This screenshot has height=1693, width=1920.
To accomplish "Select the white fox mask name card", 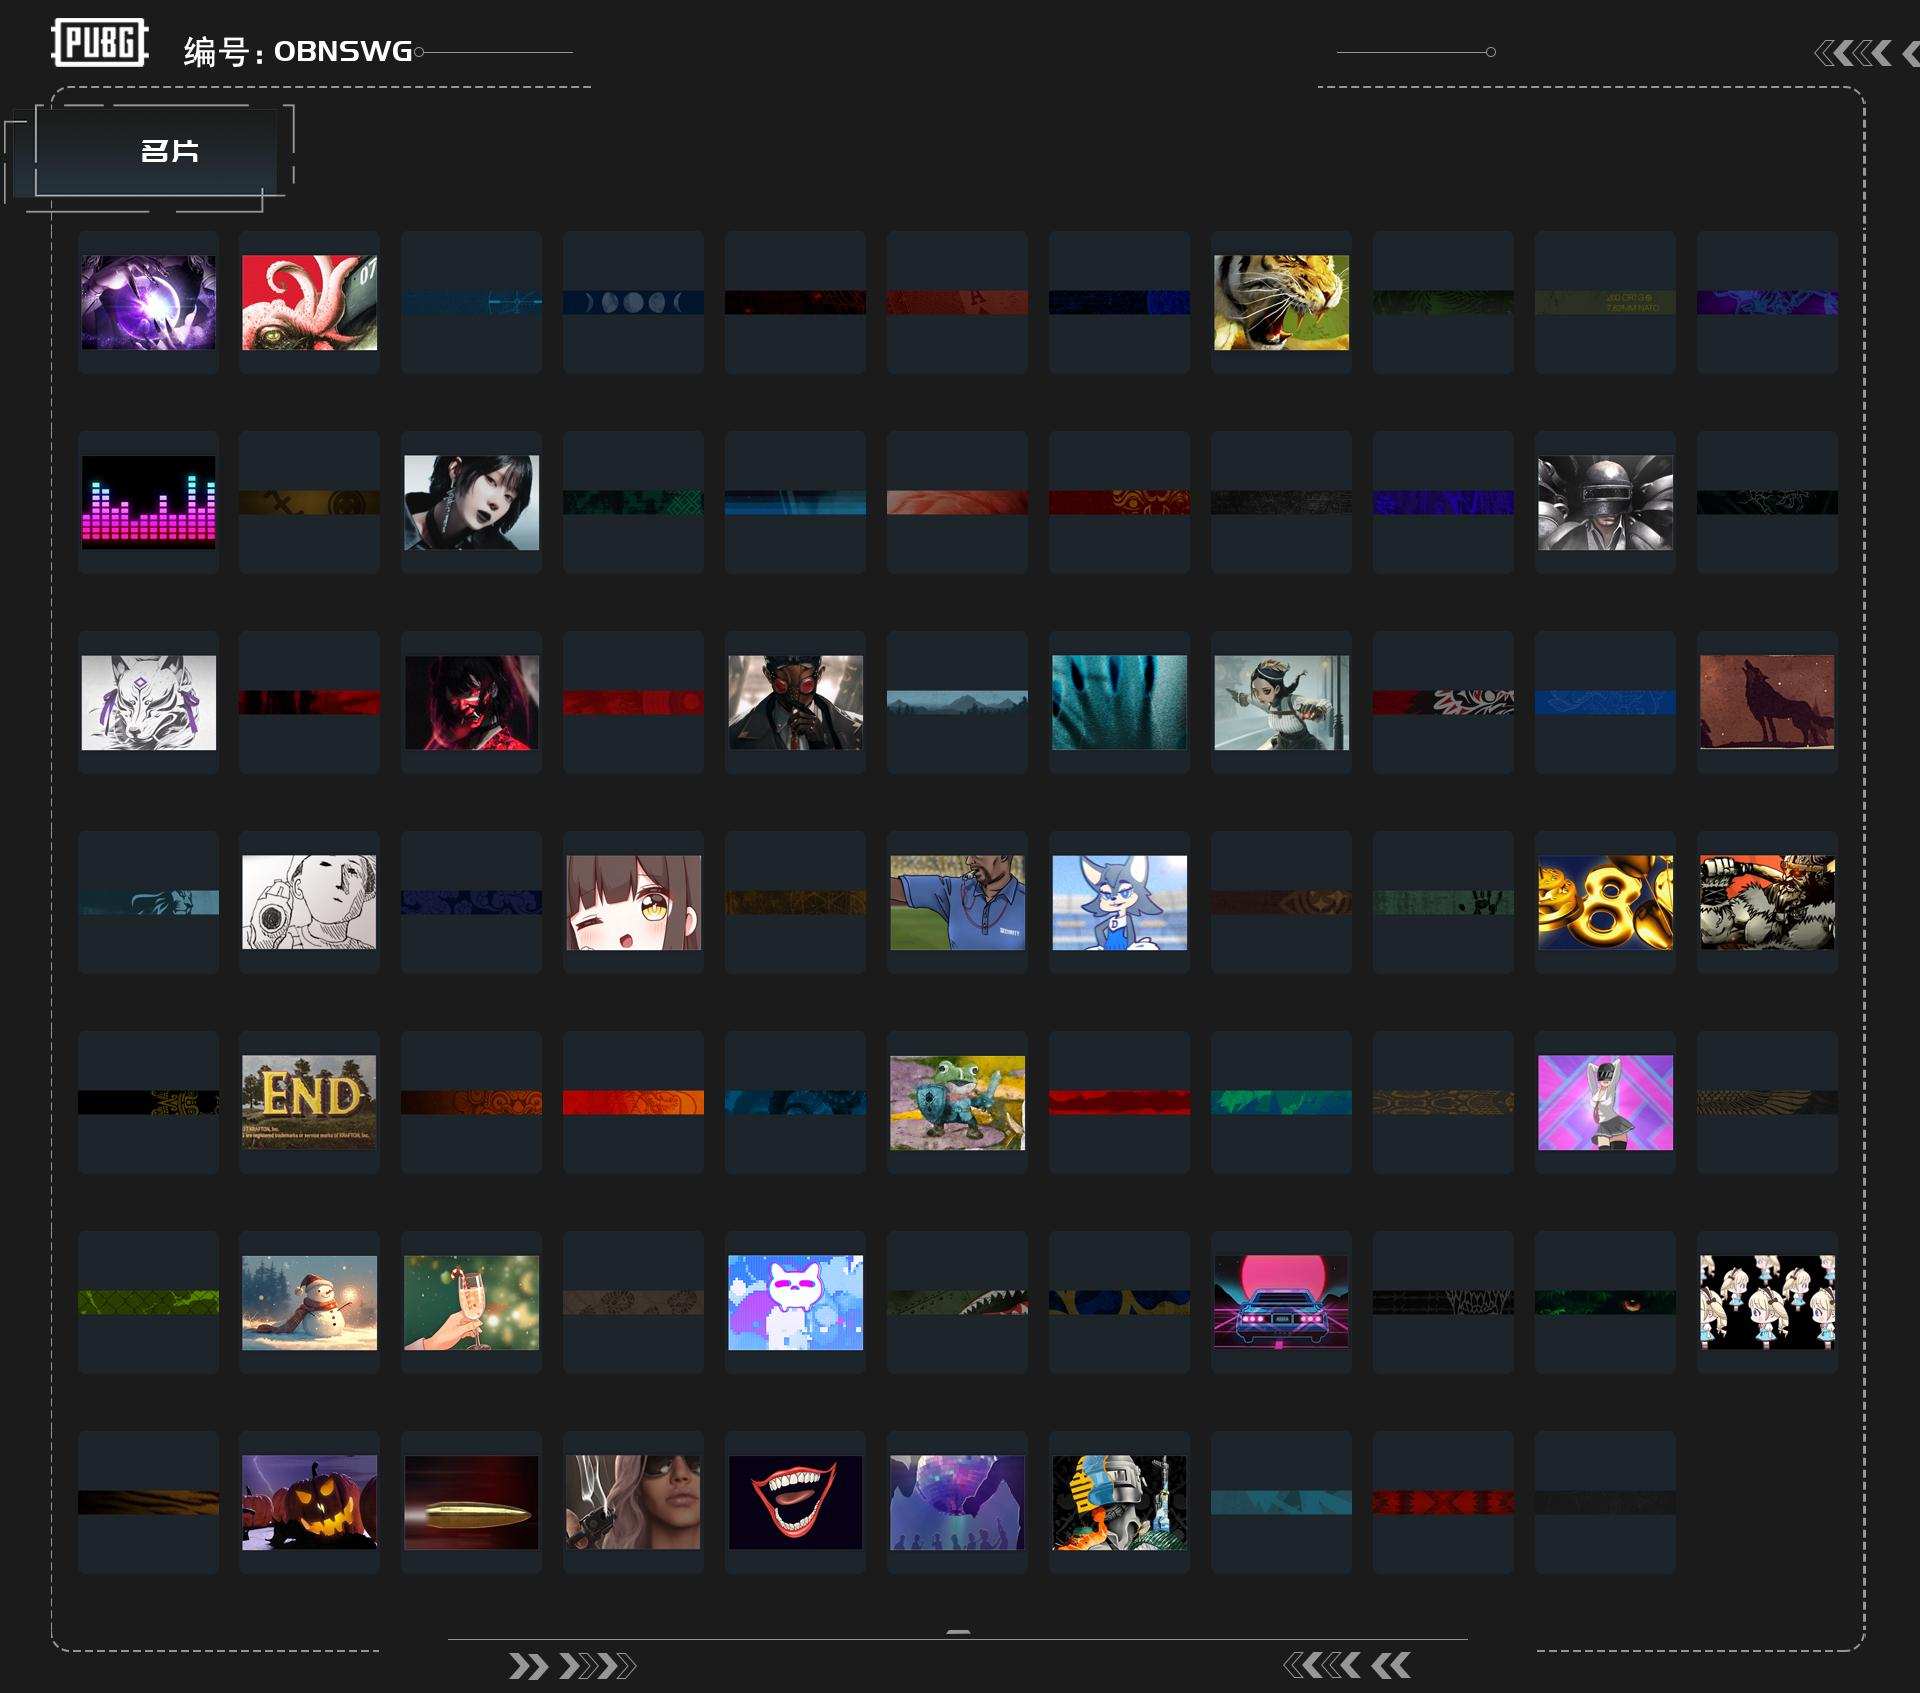I will [148, 702].
